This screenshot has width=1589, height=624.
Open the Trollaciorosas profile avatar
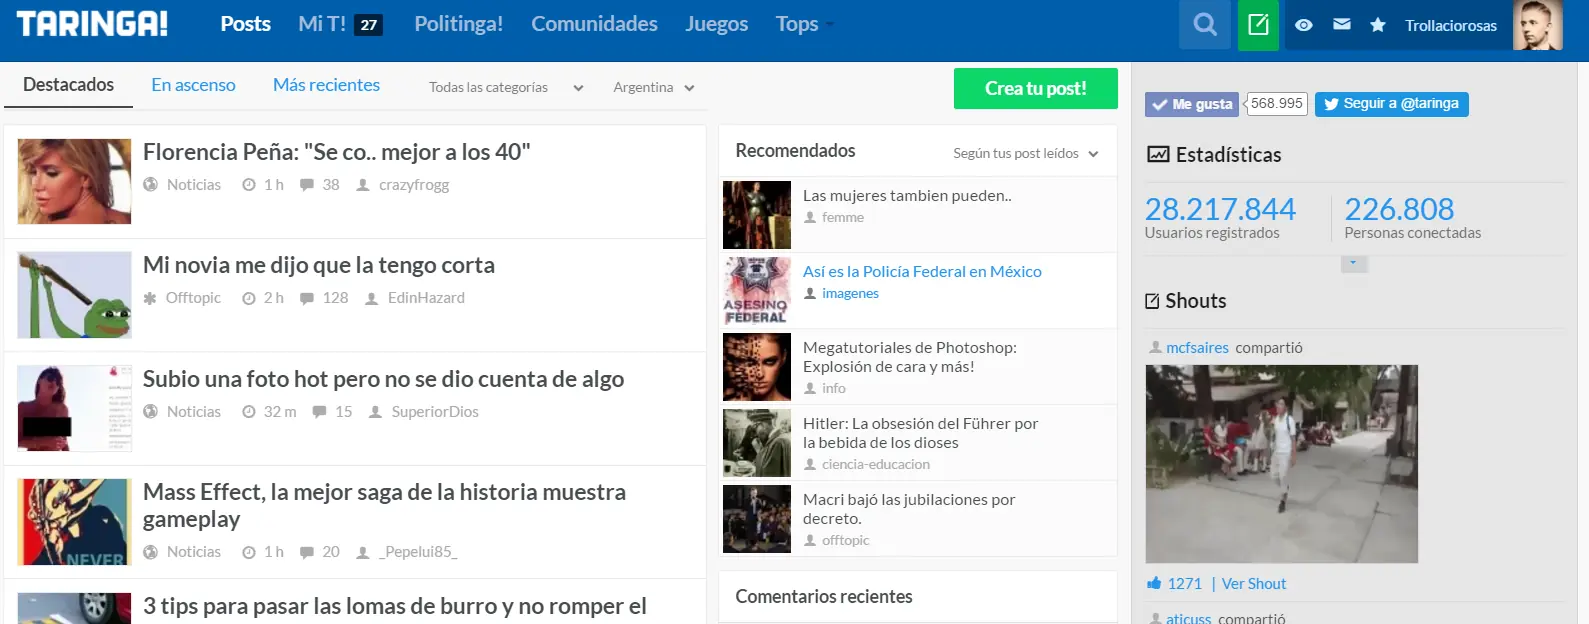[x=1538, y=25]
